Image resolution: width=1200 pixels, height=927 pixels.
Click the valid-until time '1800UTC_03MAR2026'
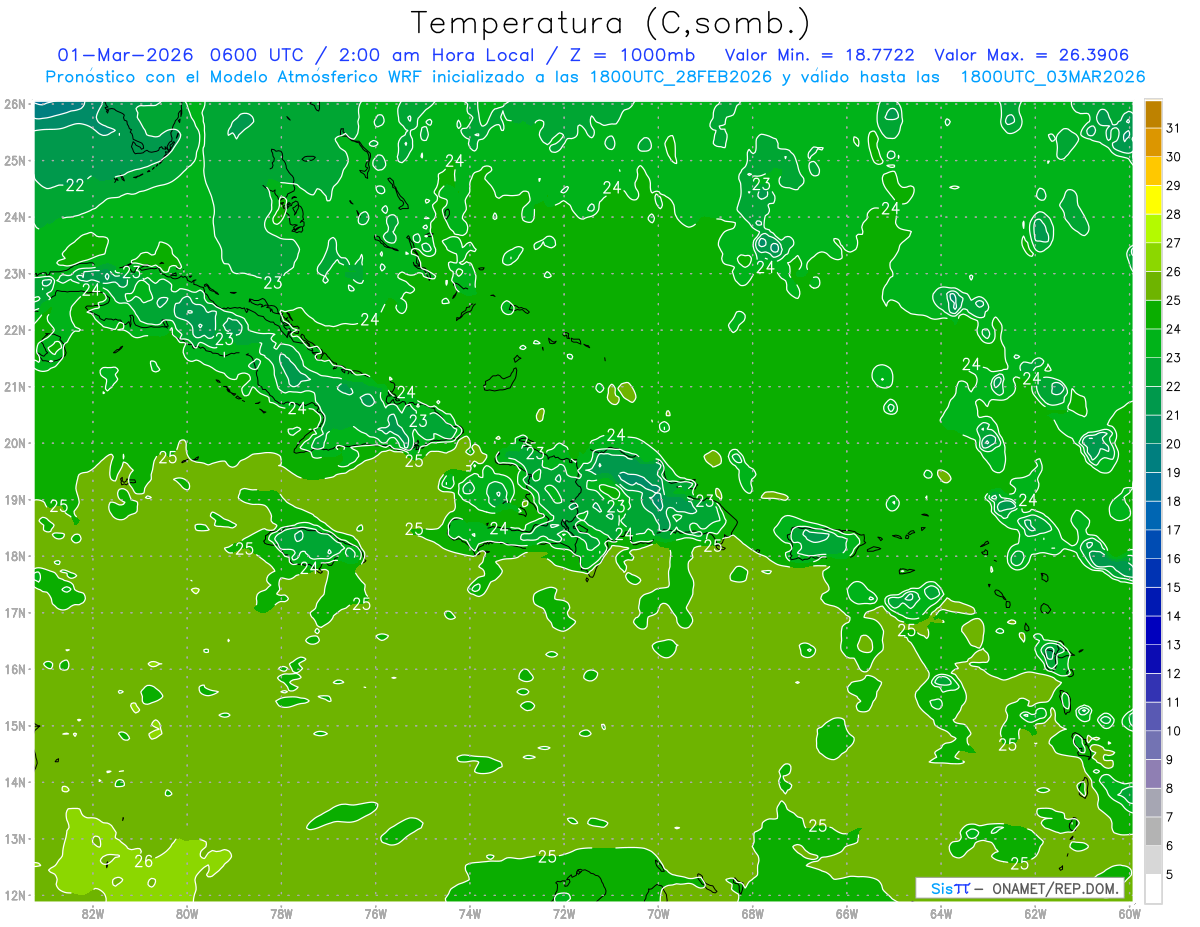1053,77
